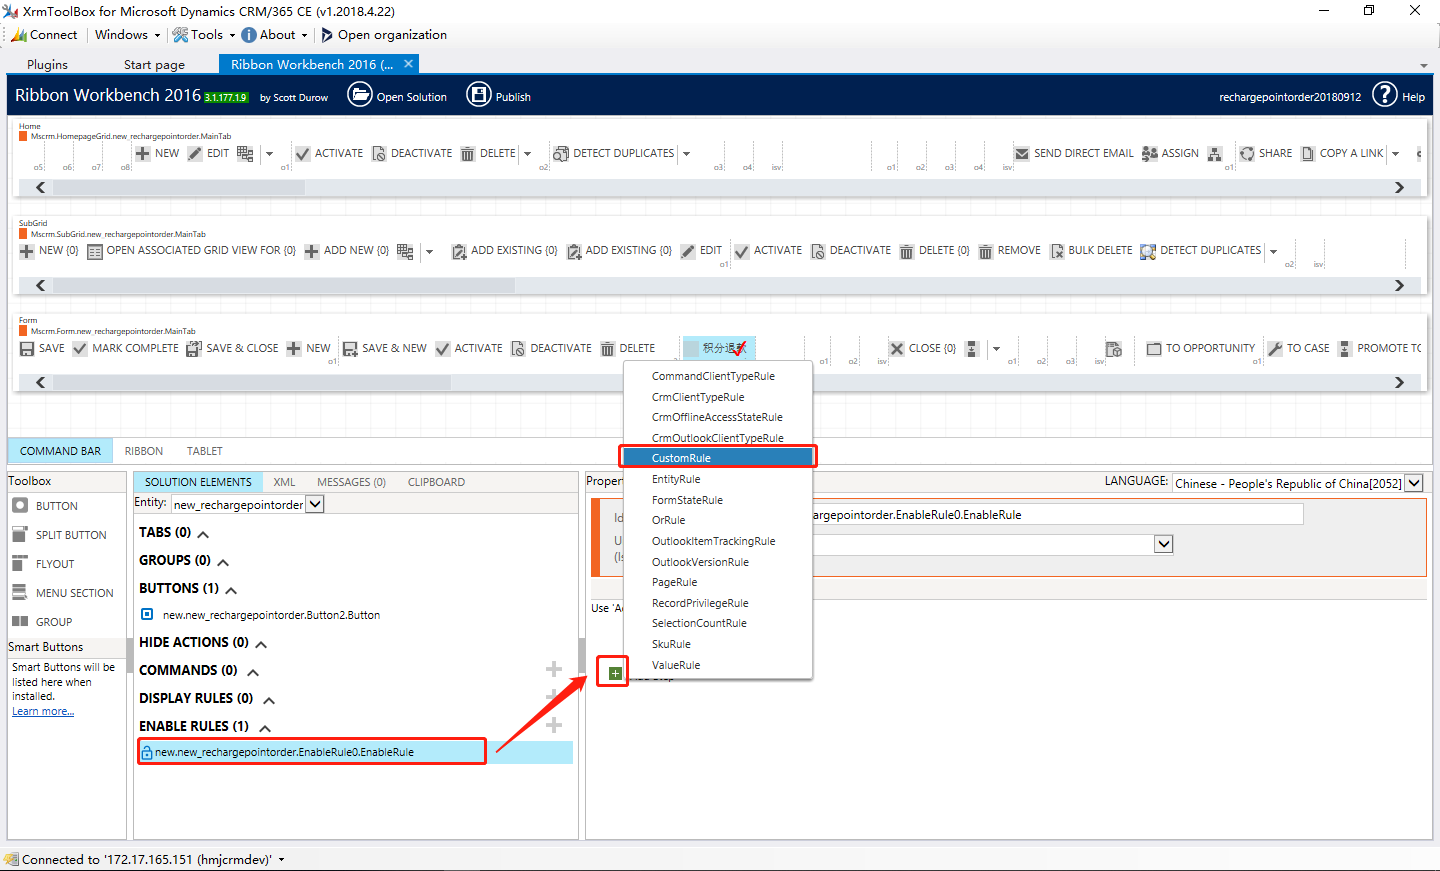Viewport: 1440px width, 871px height.
Task: Collapse the GROUPS (0) section
Action: click(223, 562)
